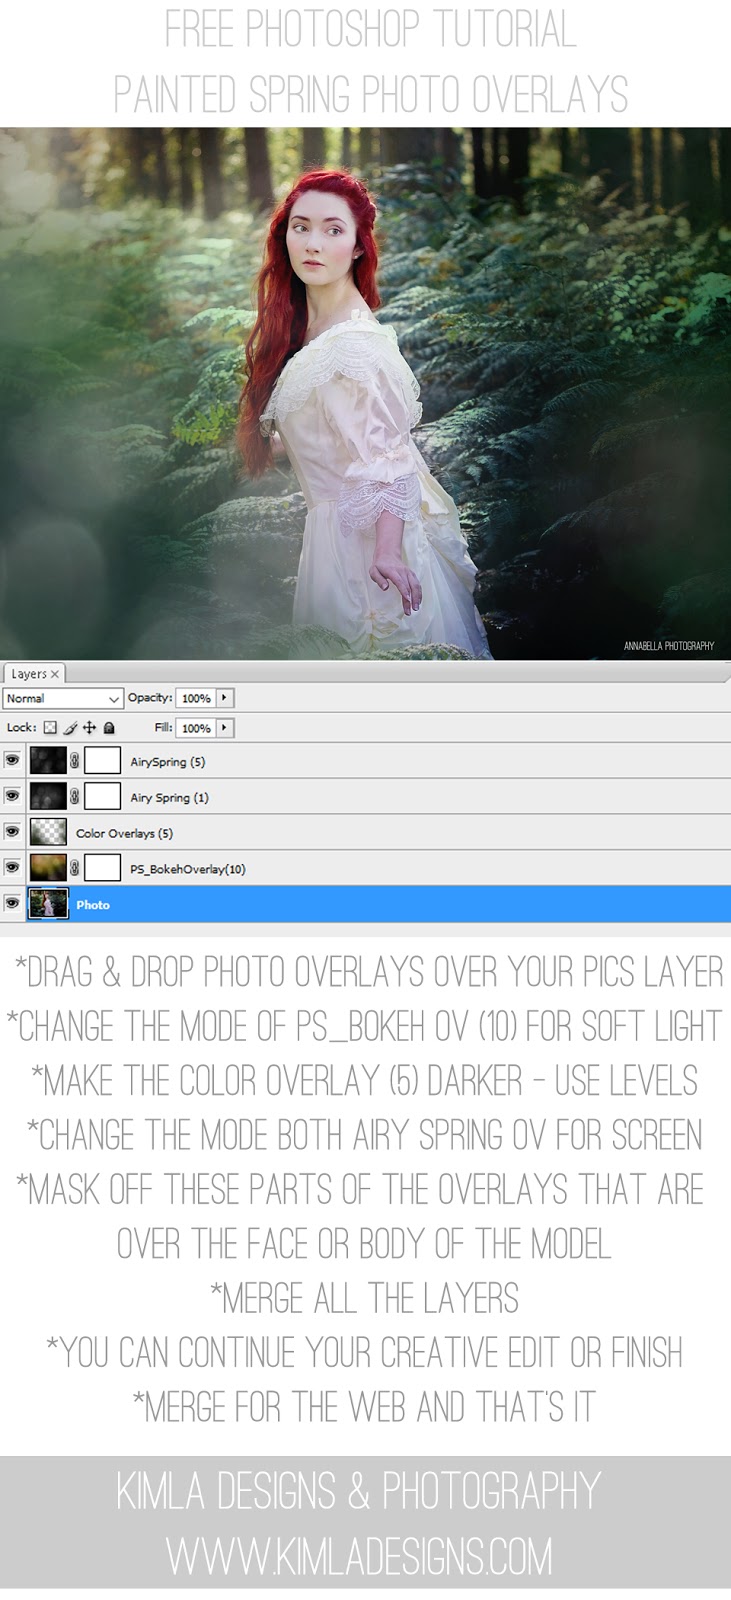The image size is (731, 1600).
Task: Select PS_BokehOverlay(10) layer mask
Action: [102, 868]
